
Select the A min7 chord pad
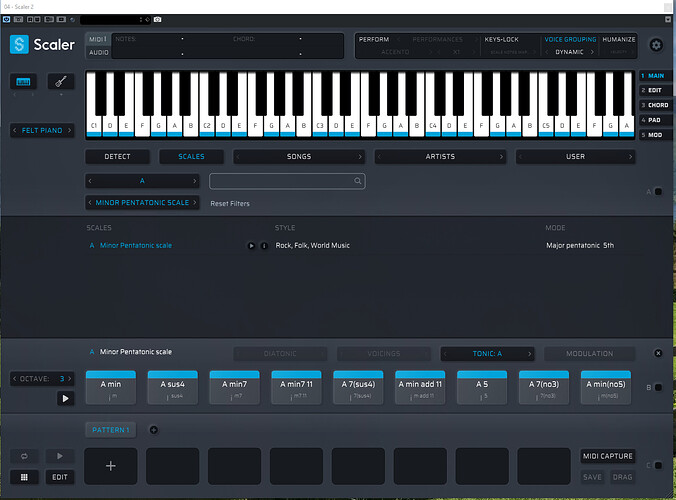[235, 388]
